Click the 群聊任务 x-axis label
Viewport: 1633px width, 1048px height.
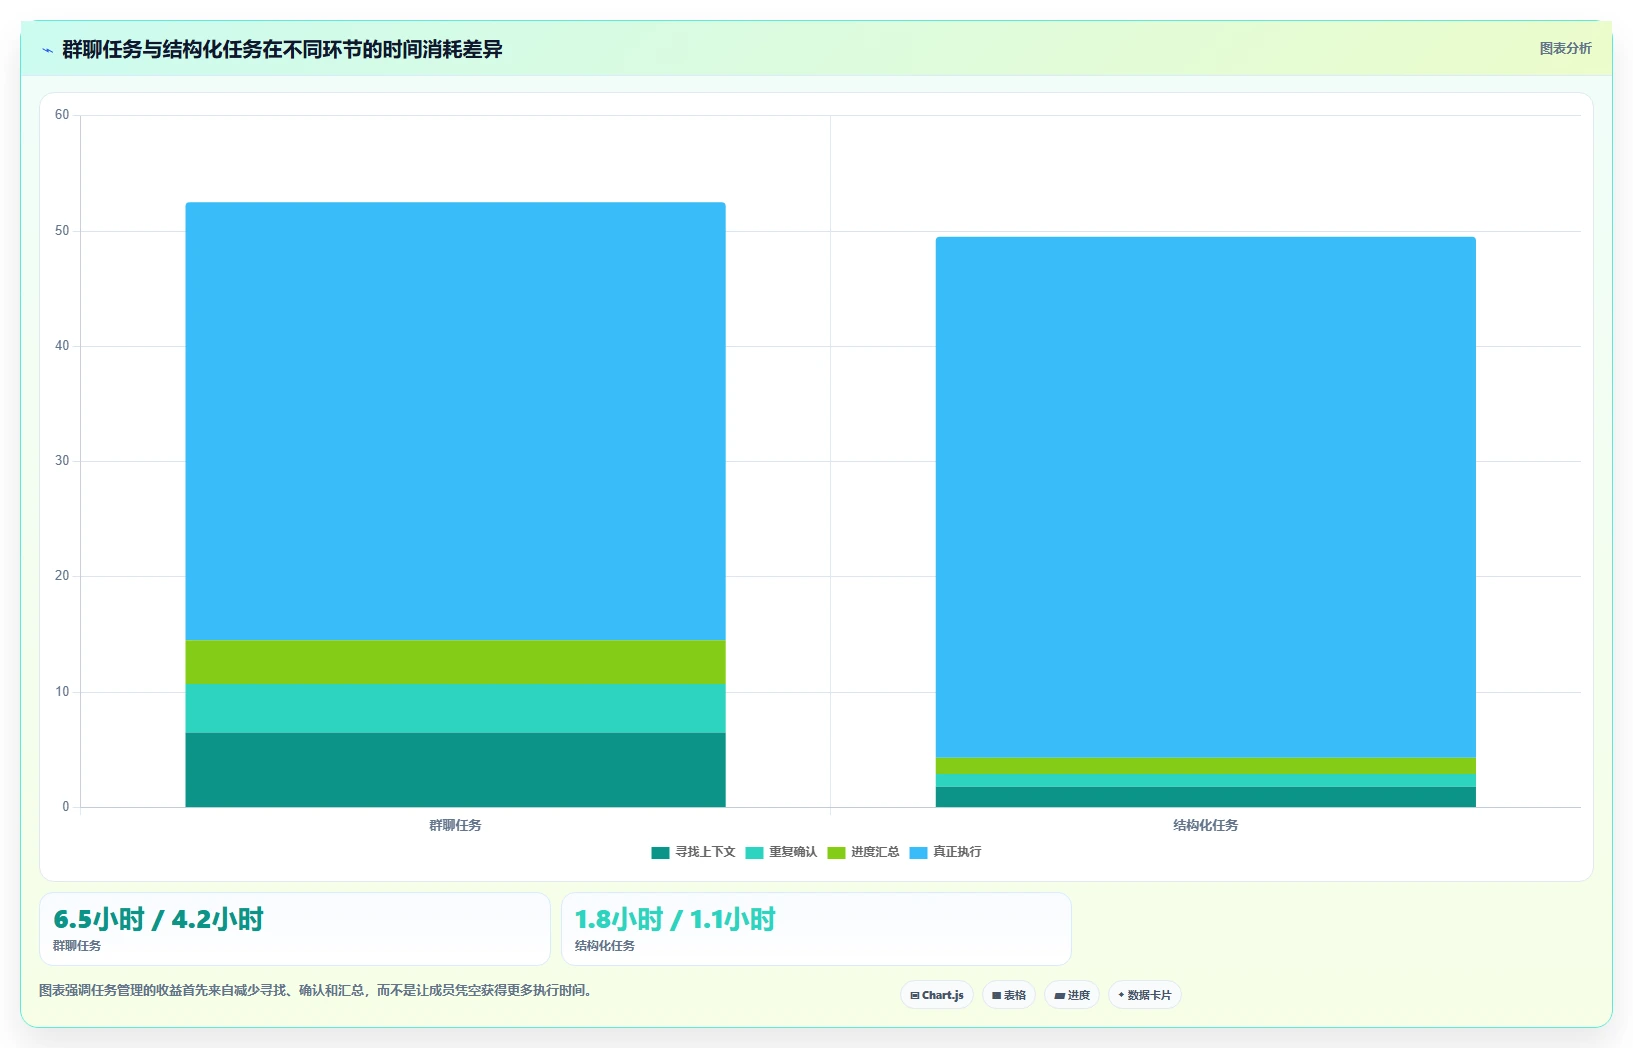455,825
